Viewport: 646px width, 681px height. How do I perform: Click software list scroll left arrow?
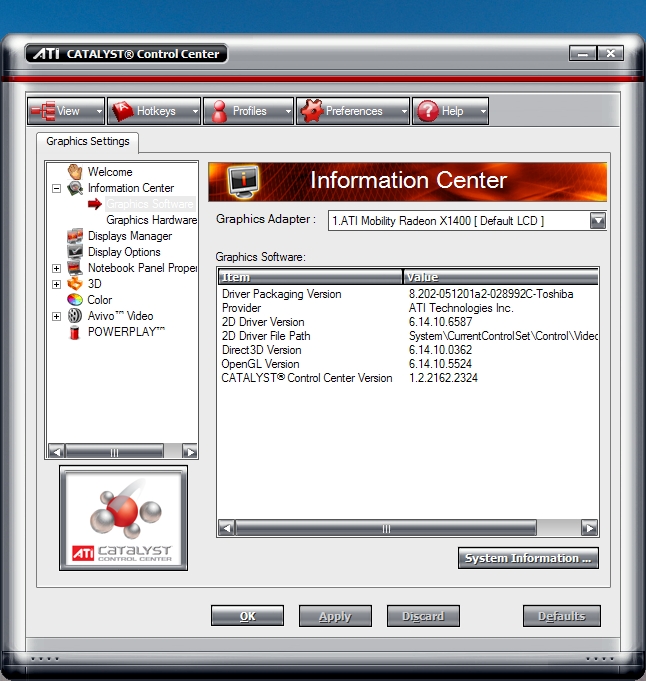pos(226,529)
